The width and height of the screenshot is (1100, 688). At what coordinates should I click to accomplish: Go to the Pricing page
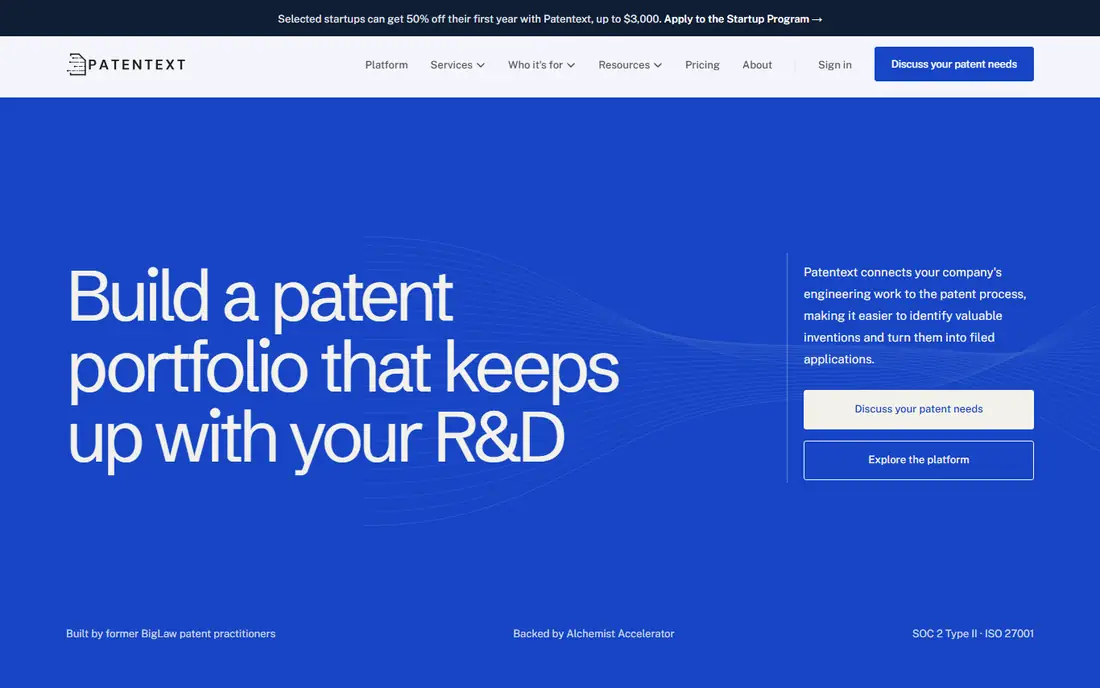(x=702, y=65)
